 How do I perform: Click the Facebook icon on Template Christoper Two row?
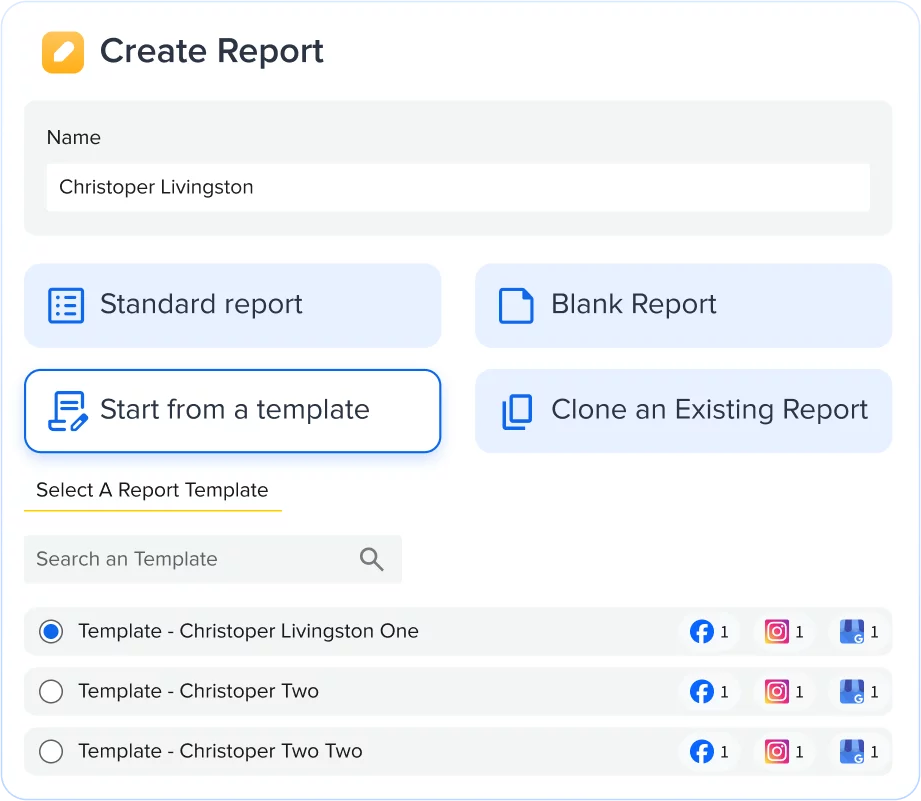(701, 691)
